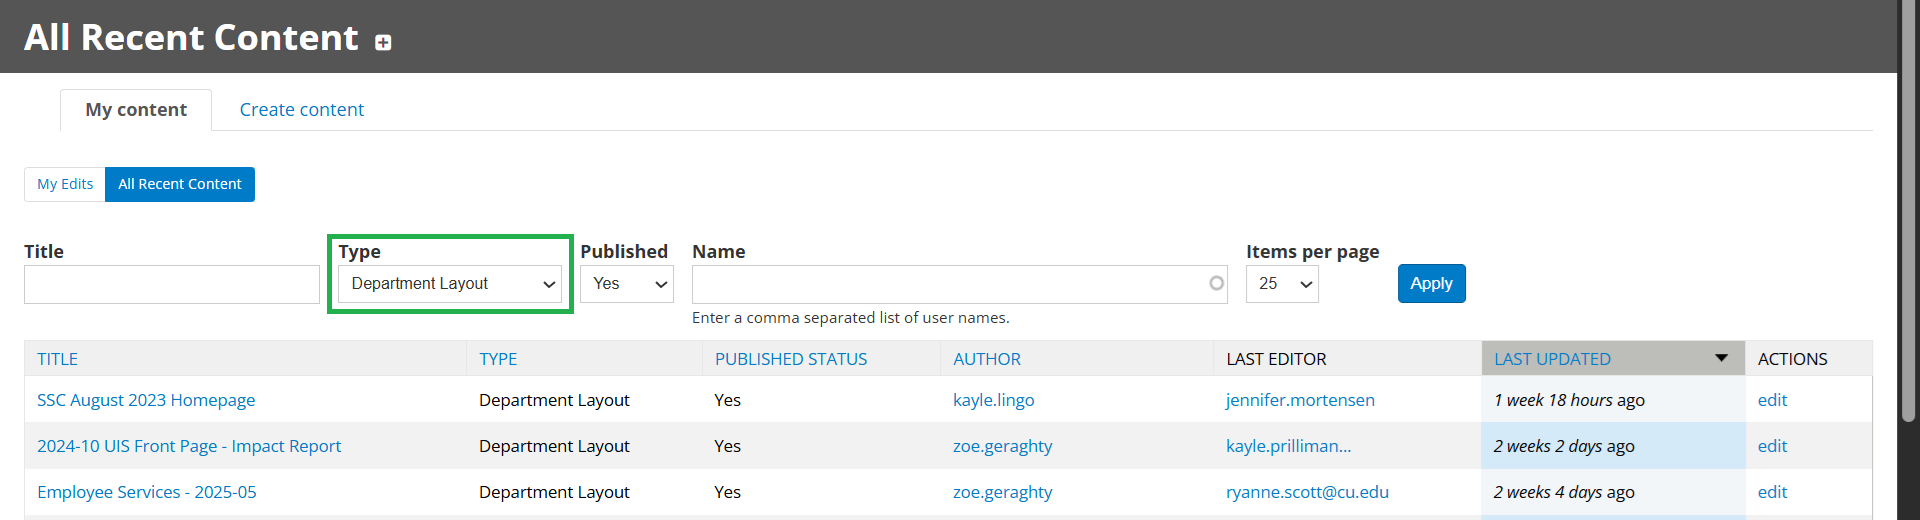This screenshot has width=1920, height=520.
Task: Click the sort arrow in Last Updated column
Action: (1721, 357)
